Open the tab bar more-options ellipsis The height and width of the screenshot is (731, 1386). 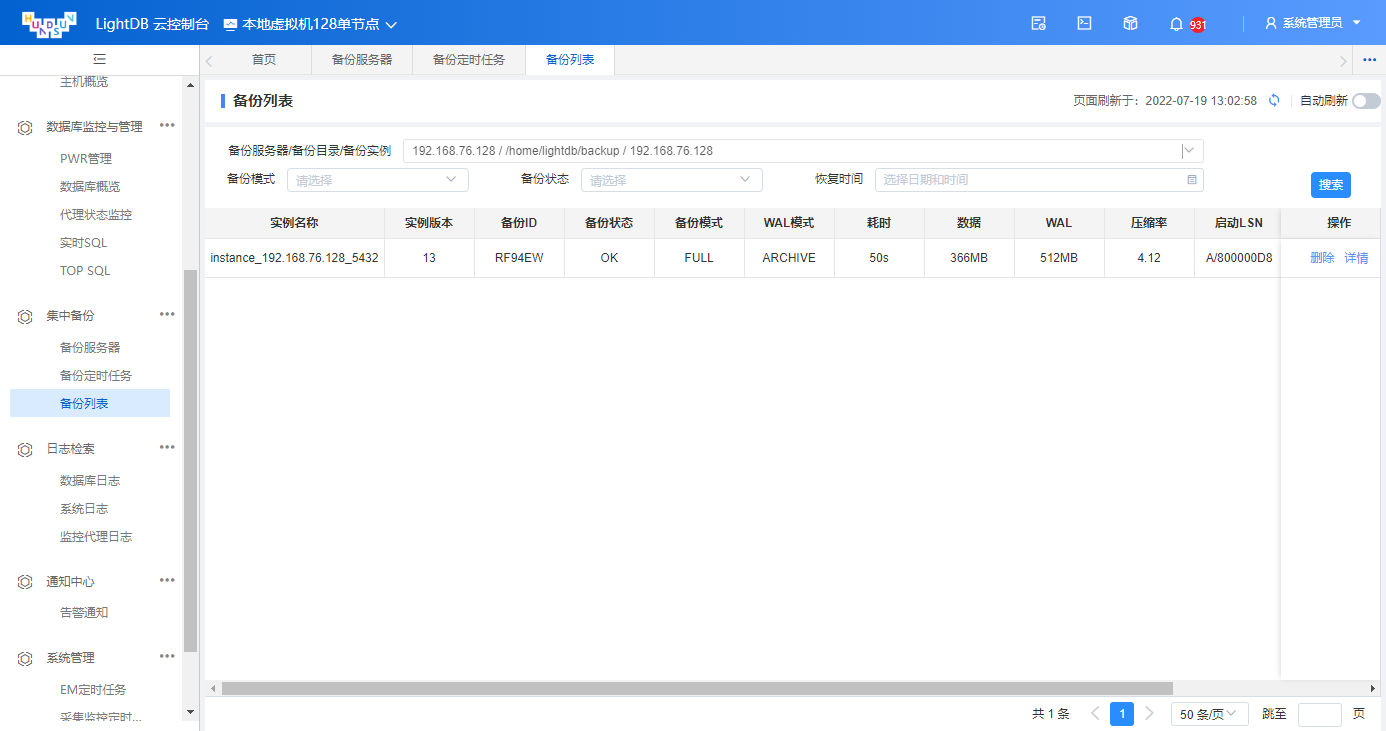click(1370, 60)
